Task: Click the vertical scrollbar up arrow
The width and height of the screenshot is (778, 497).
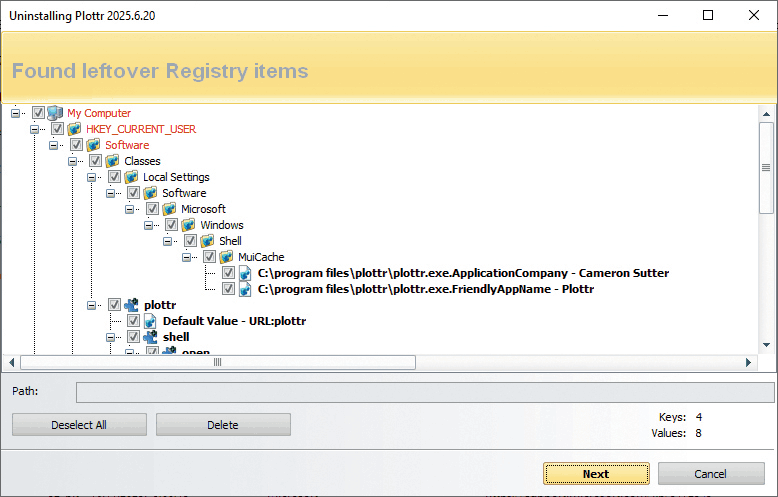Action: (x=766, y=114)
